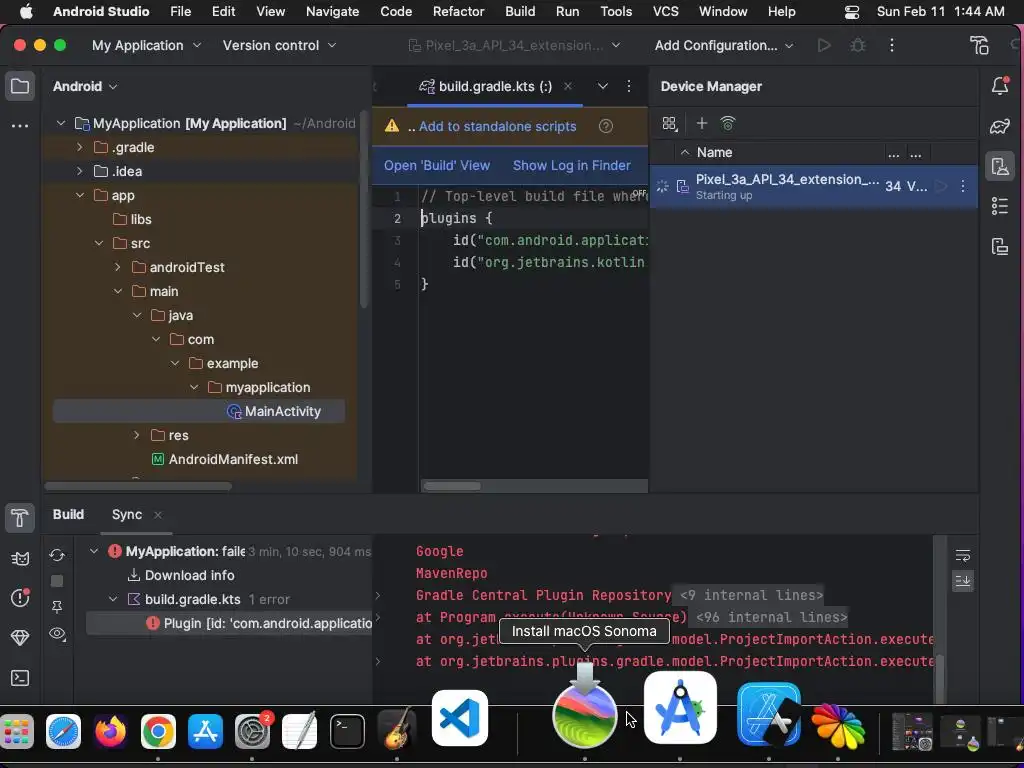Open macOS Control Center in menu bar

(852, 12)
